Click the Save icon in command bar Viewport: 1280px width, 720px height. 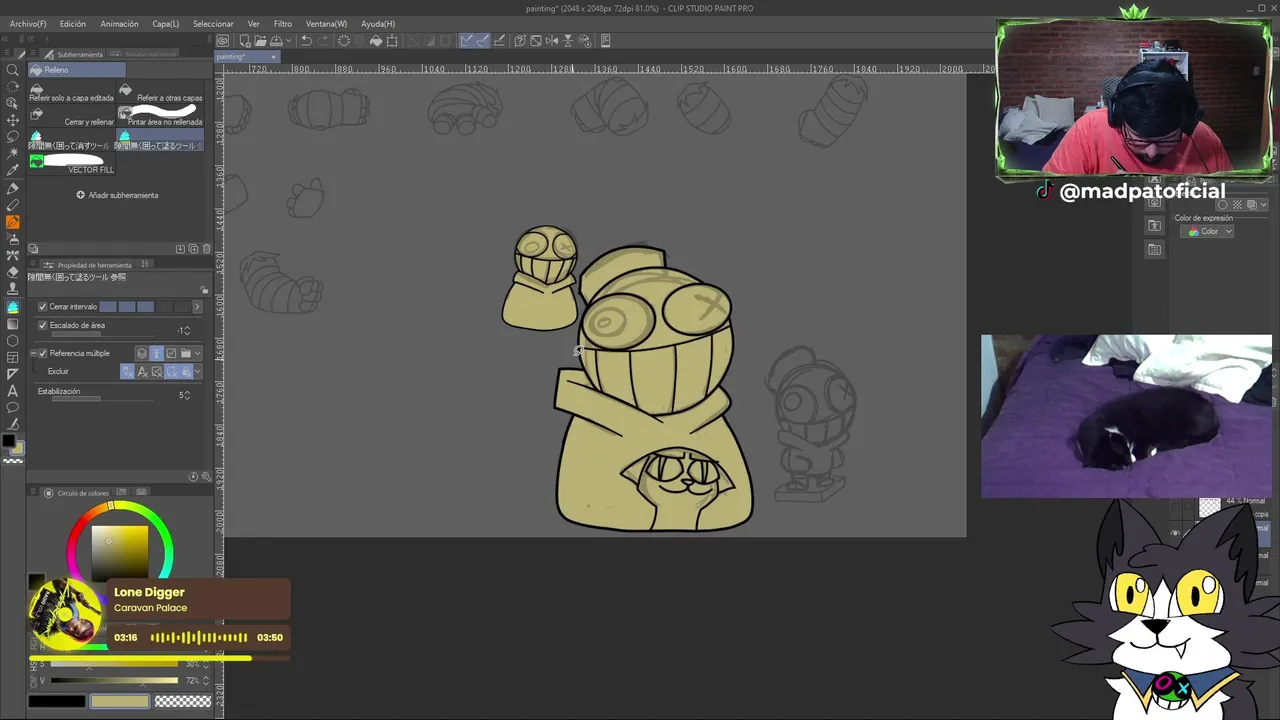[x=276, y=41]
